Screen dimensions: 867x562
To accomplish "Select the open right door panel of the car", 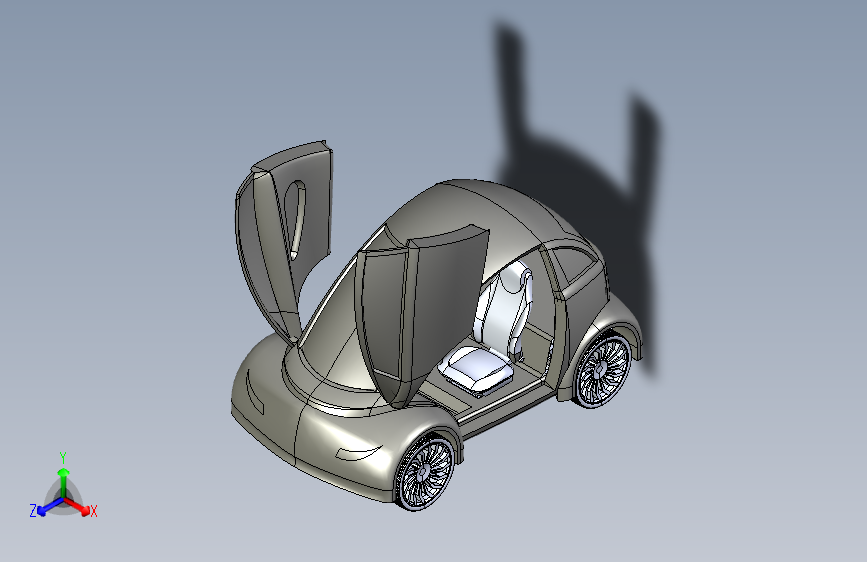I will pyautogui.click(x=420, y=315).
